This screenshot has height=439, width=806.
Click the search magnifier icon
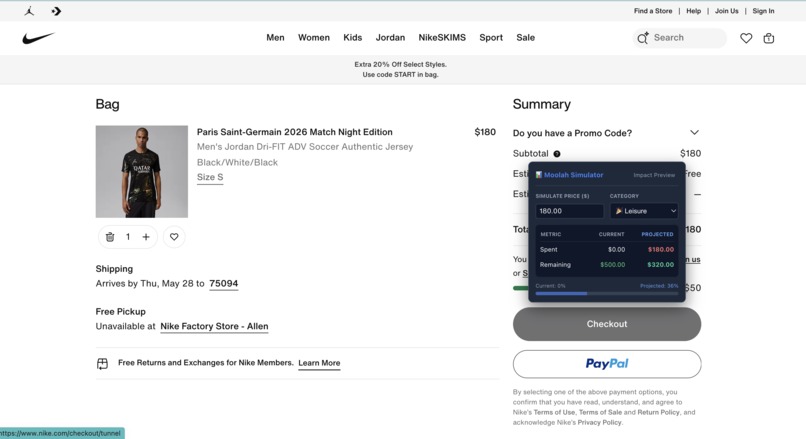point(643,38)
